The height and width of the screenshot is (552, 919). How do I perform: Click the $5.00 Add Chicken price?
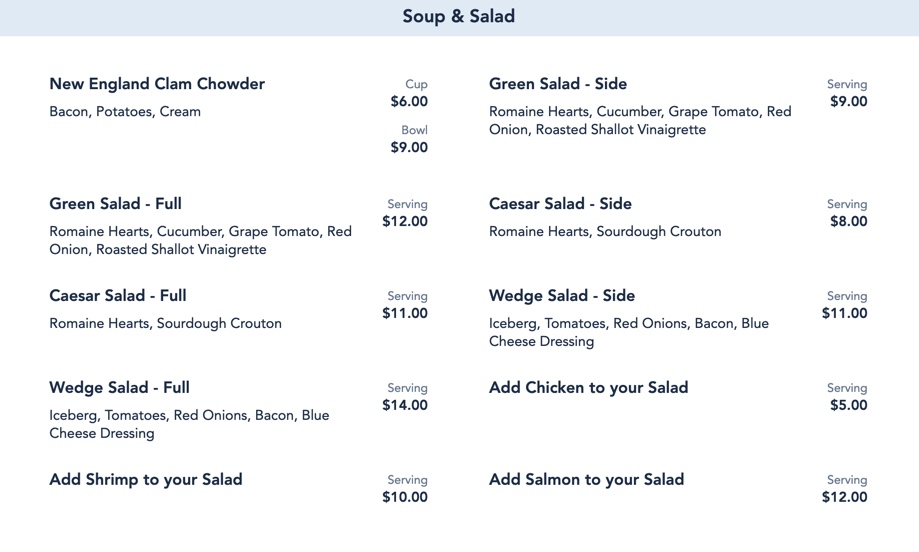[x=848, y=405]
